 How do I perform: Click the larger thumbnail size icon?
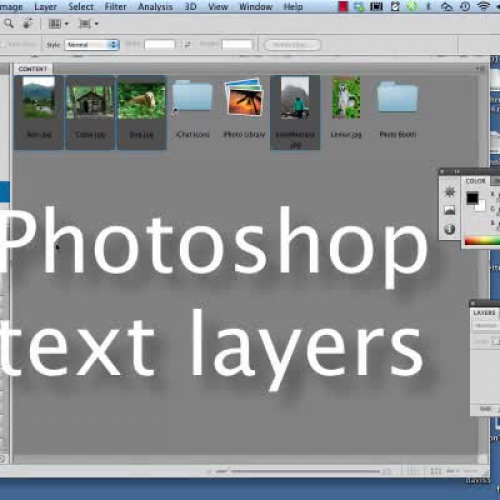pos(387,472)
